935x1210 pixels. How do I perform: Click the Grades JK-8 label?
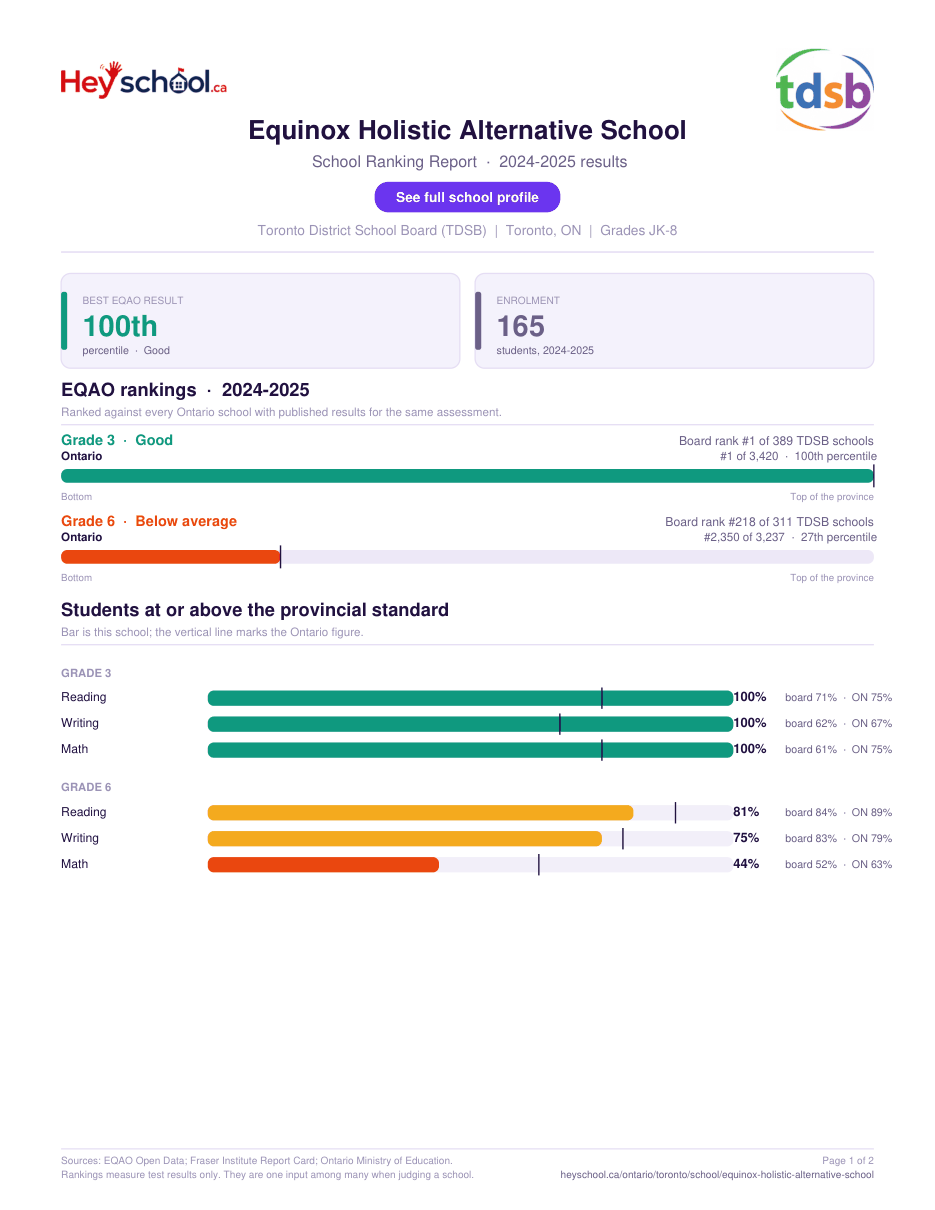click(x=638, y=230)
